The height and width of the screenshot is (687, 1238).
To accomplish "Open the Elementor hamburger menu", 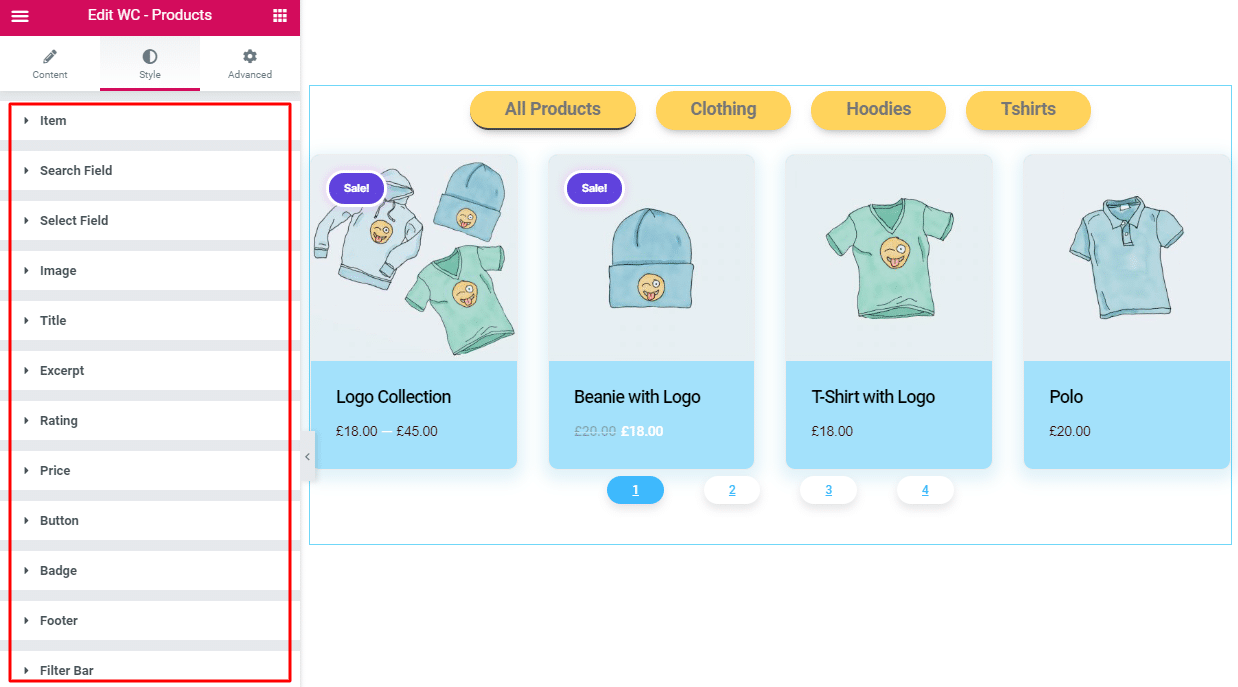I will [x=20, y=16].
